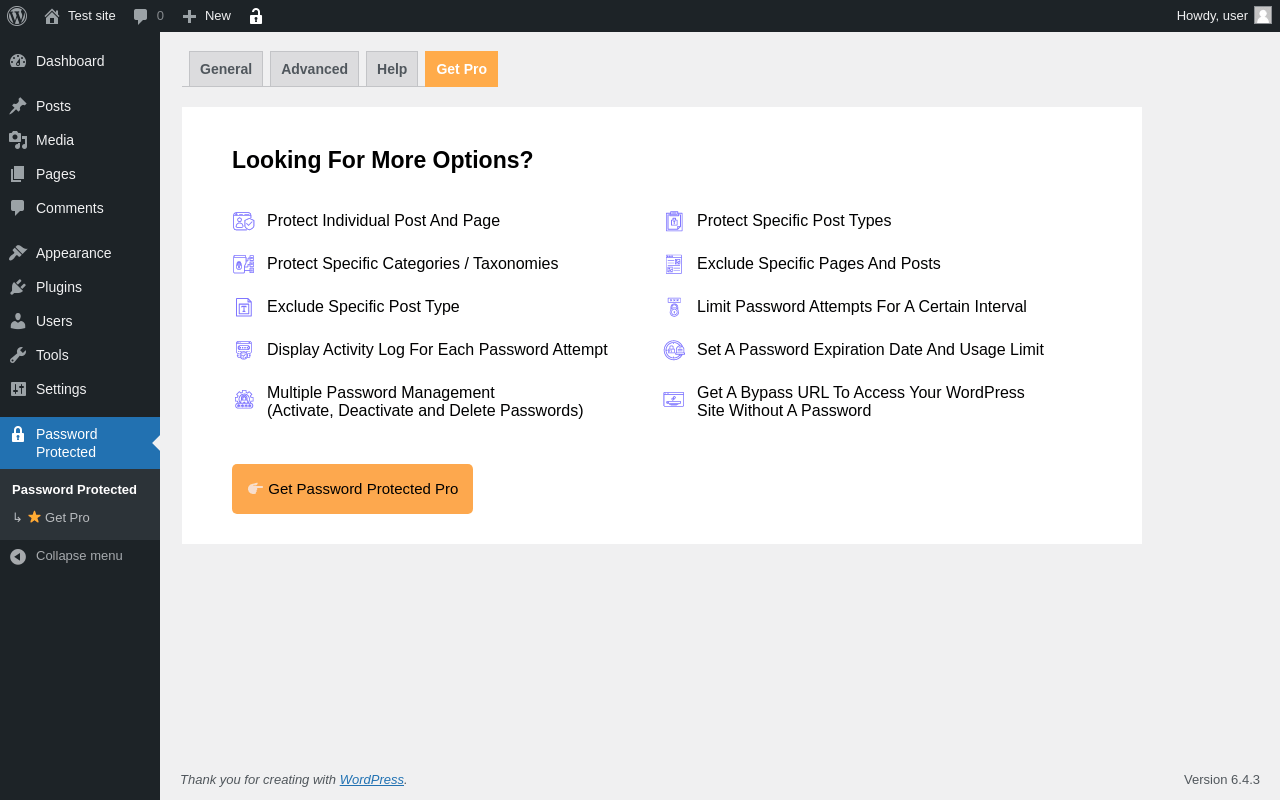
Task: Click the user avatar icon
Action: (x=1263, y=15)
